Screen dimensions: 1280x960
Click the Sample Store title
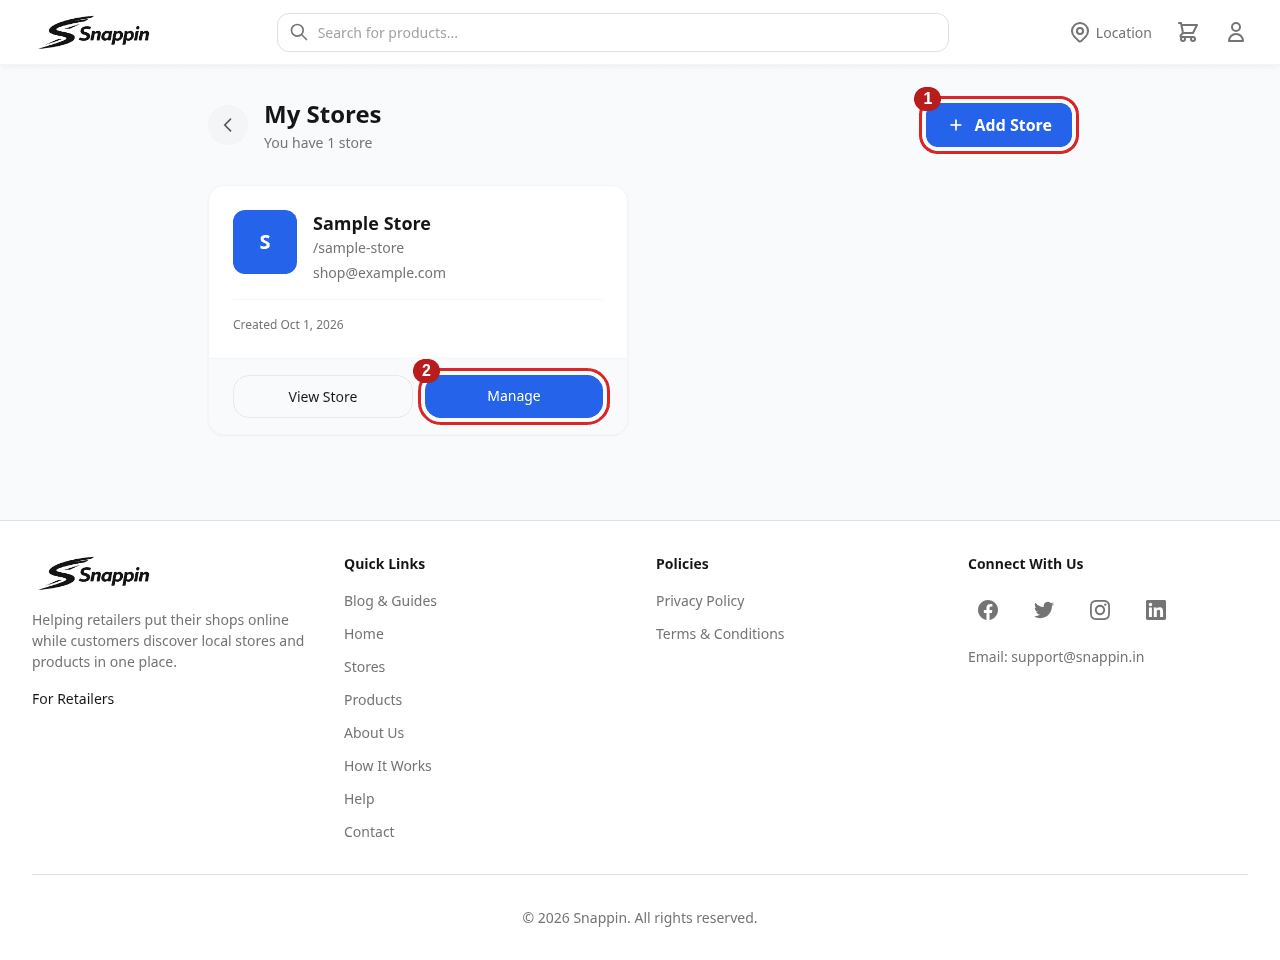(x=372, y=224)
